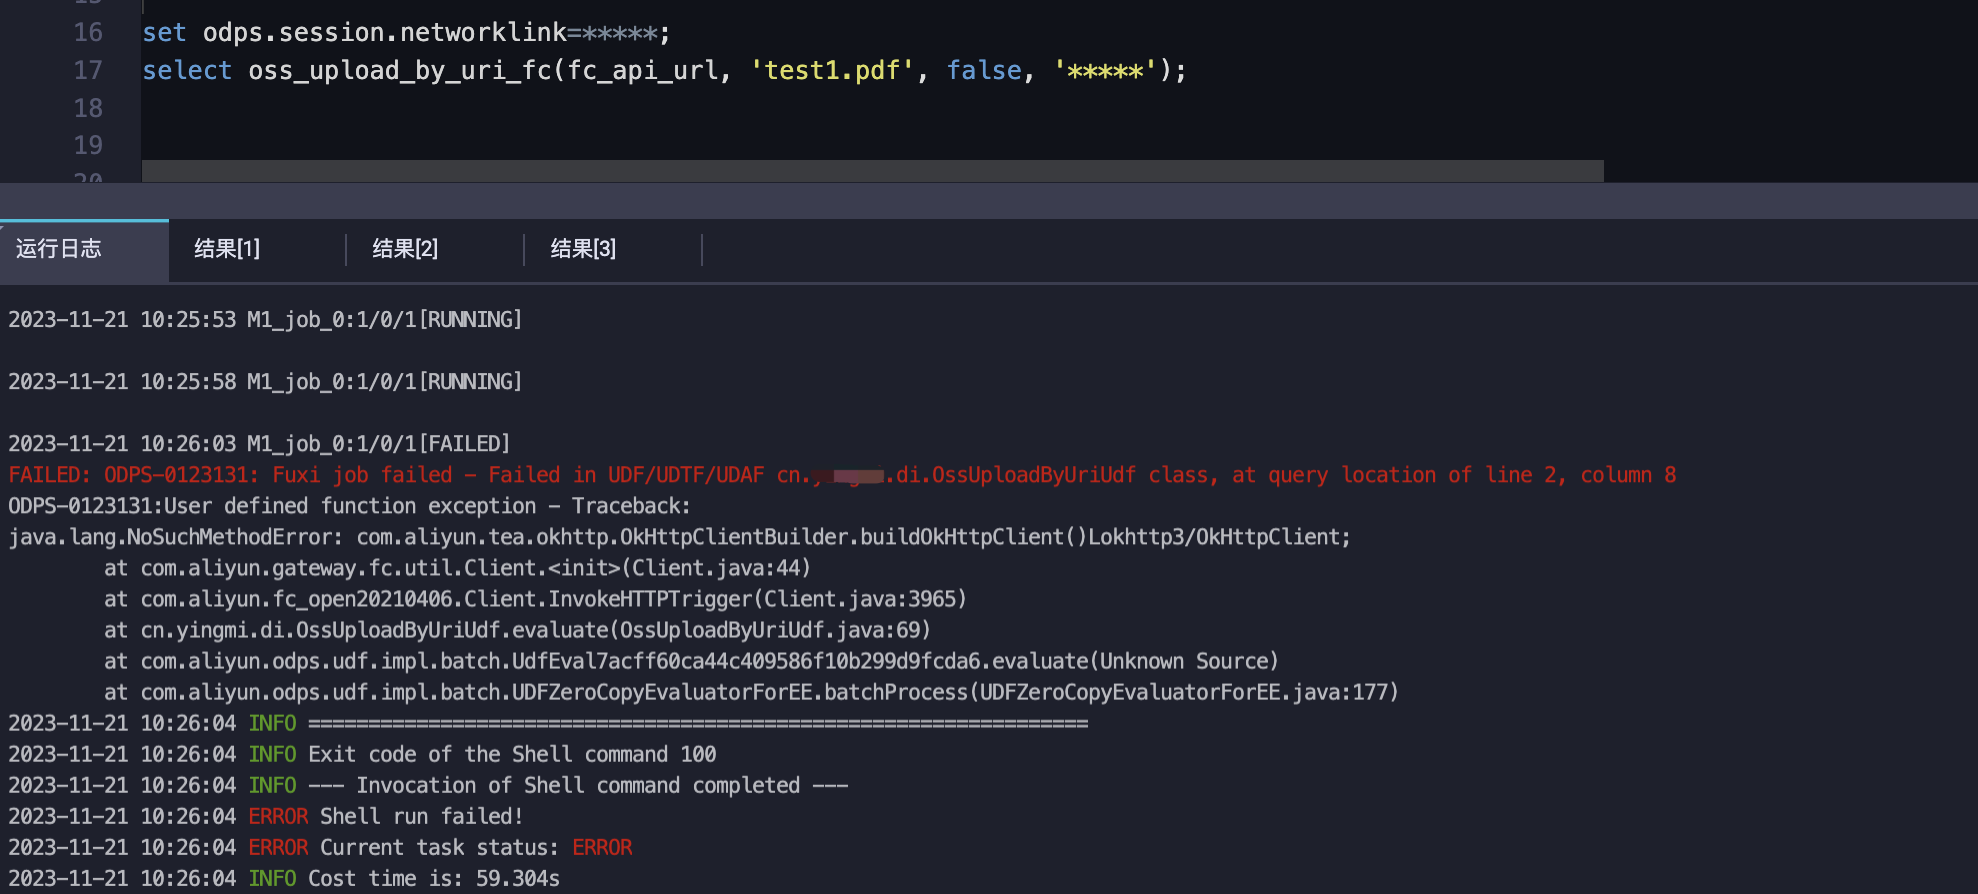1978x894 pixels.
Task: Click stack frame UDFZeroCopyEvaluatorForEE.batchProcess
Action: click(x=751, y=692)
